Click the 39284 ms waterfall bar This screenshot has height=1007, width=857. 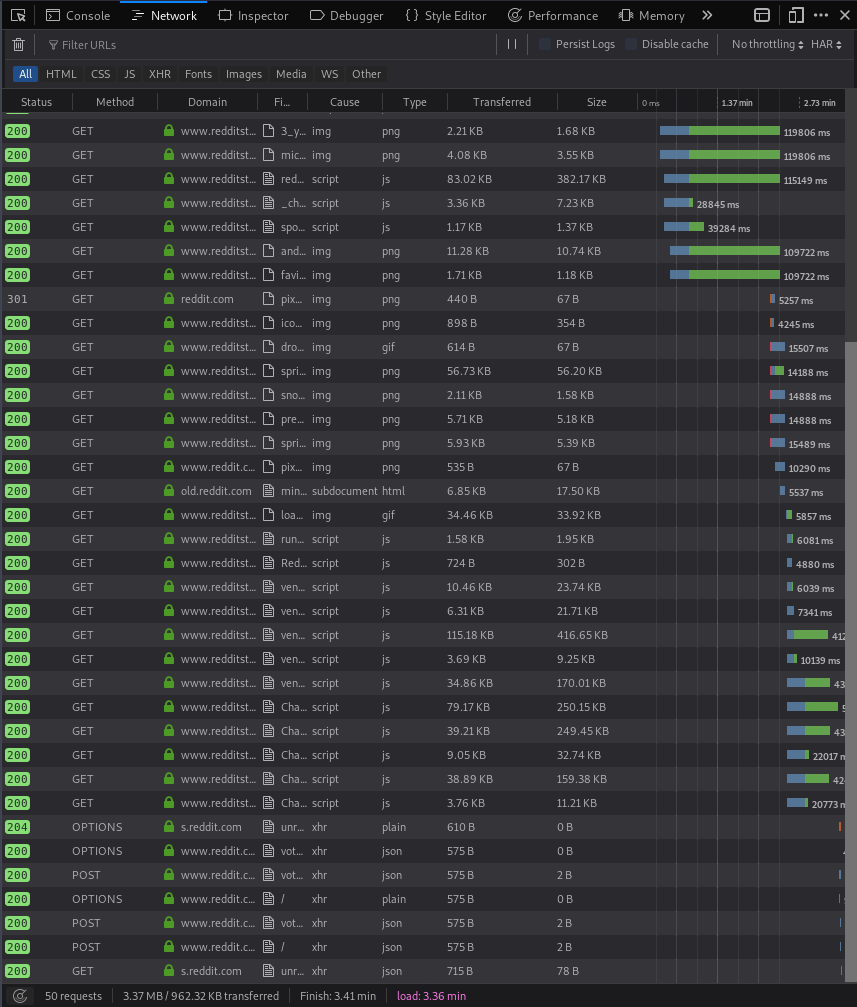(684, 227)
